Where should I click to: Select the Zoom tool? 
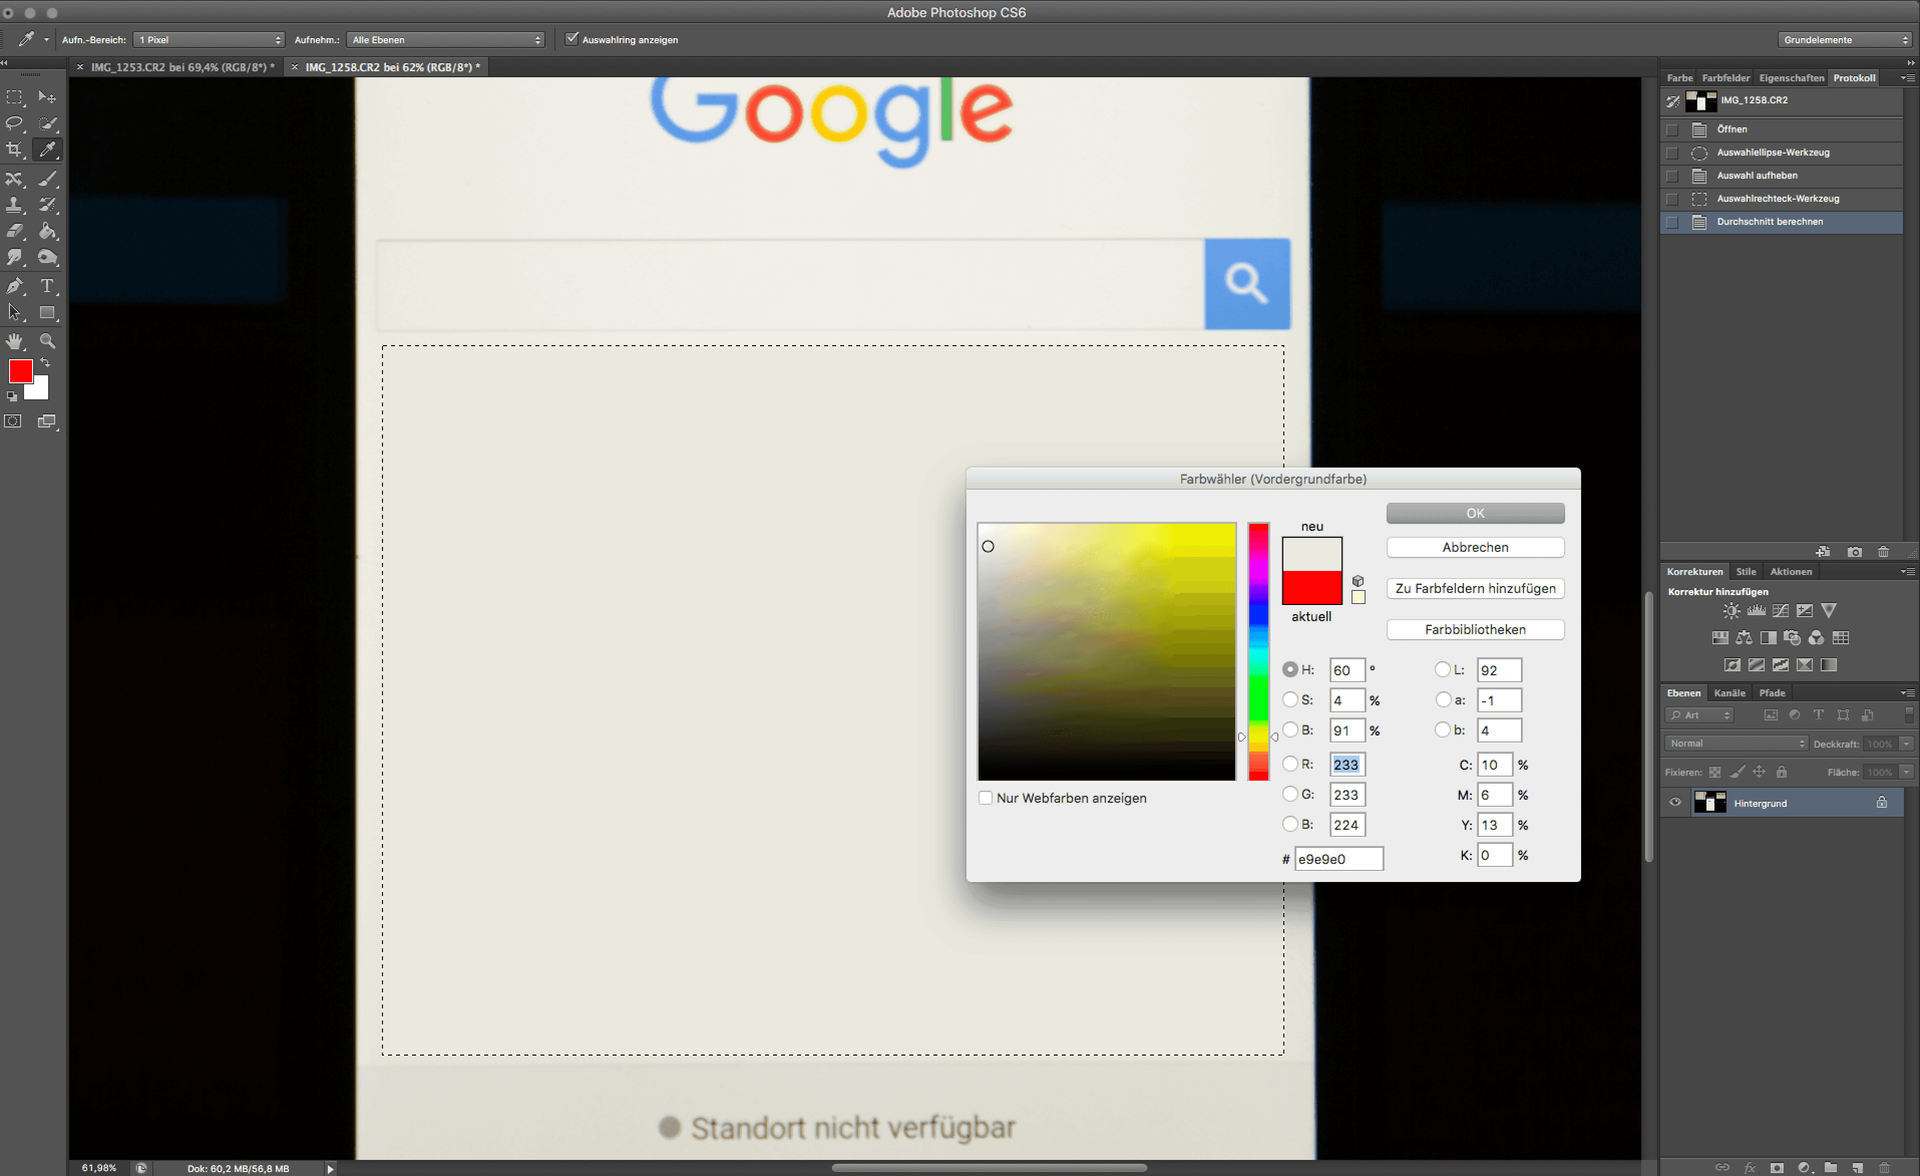pos(47,341)
